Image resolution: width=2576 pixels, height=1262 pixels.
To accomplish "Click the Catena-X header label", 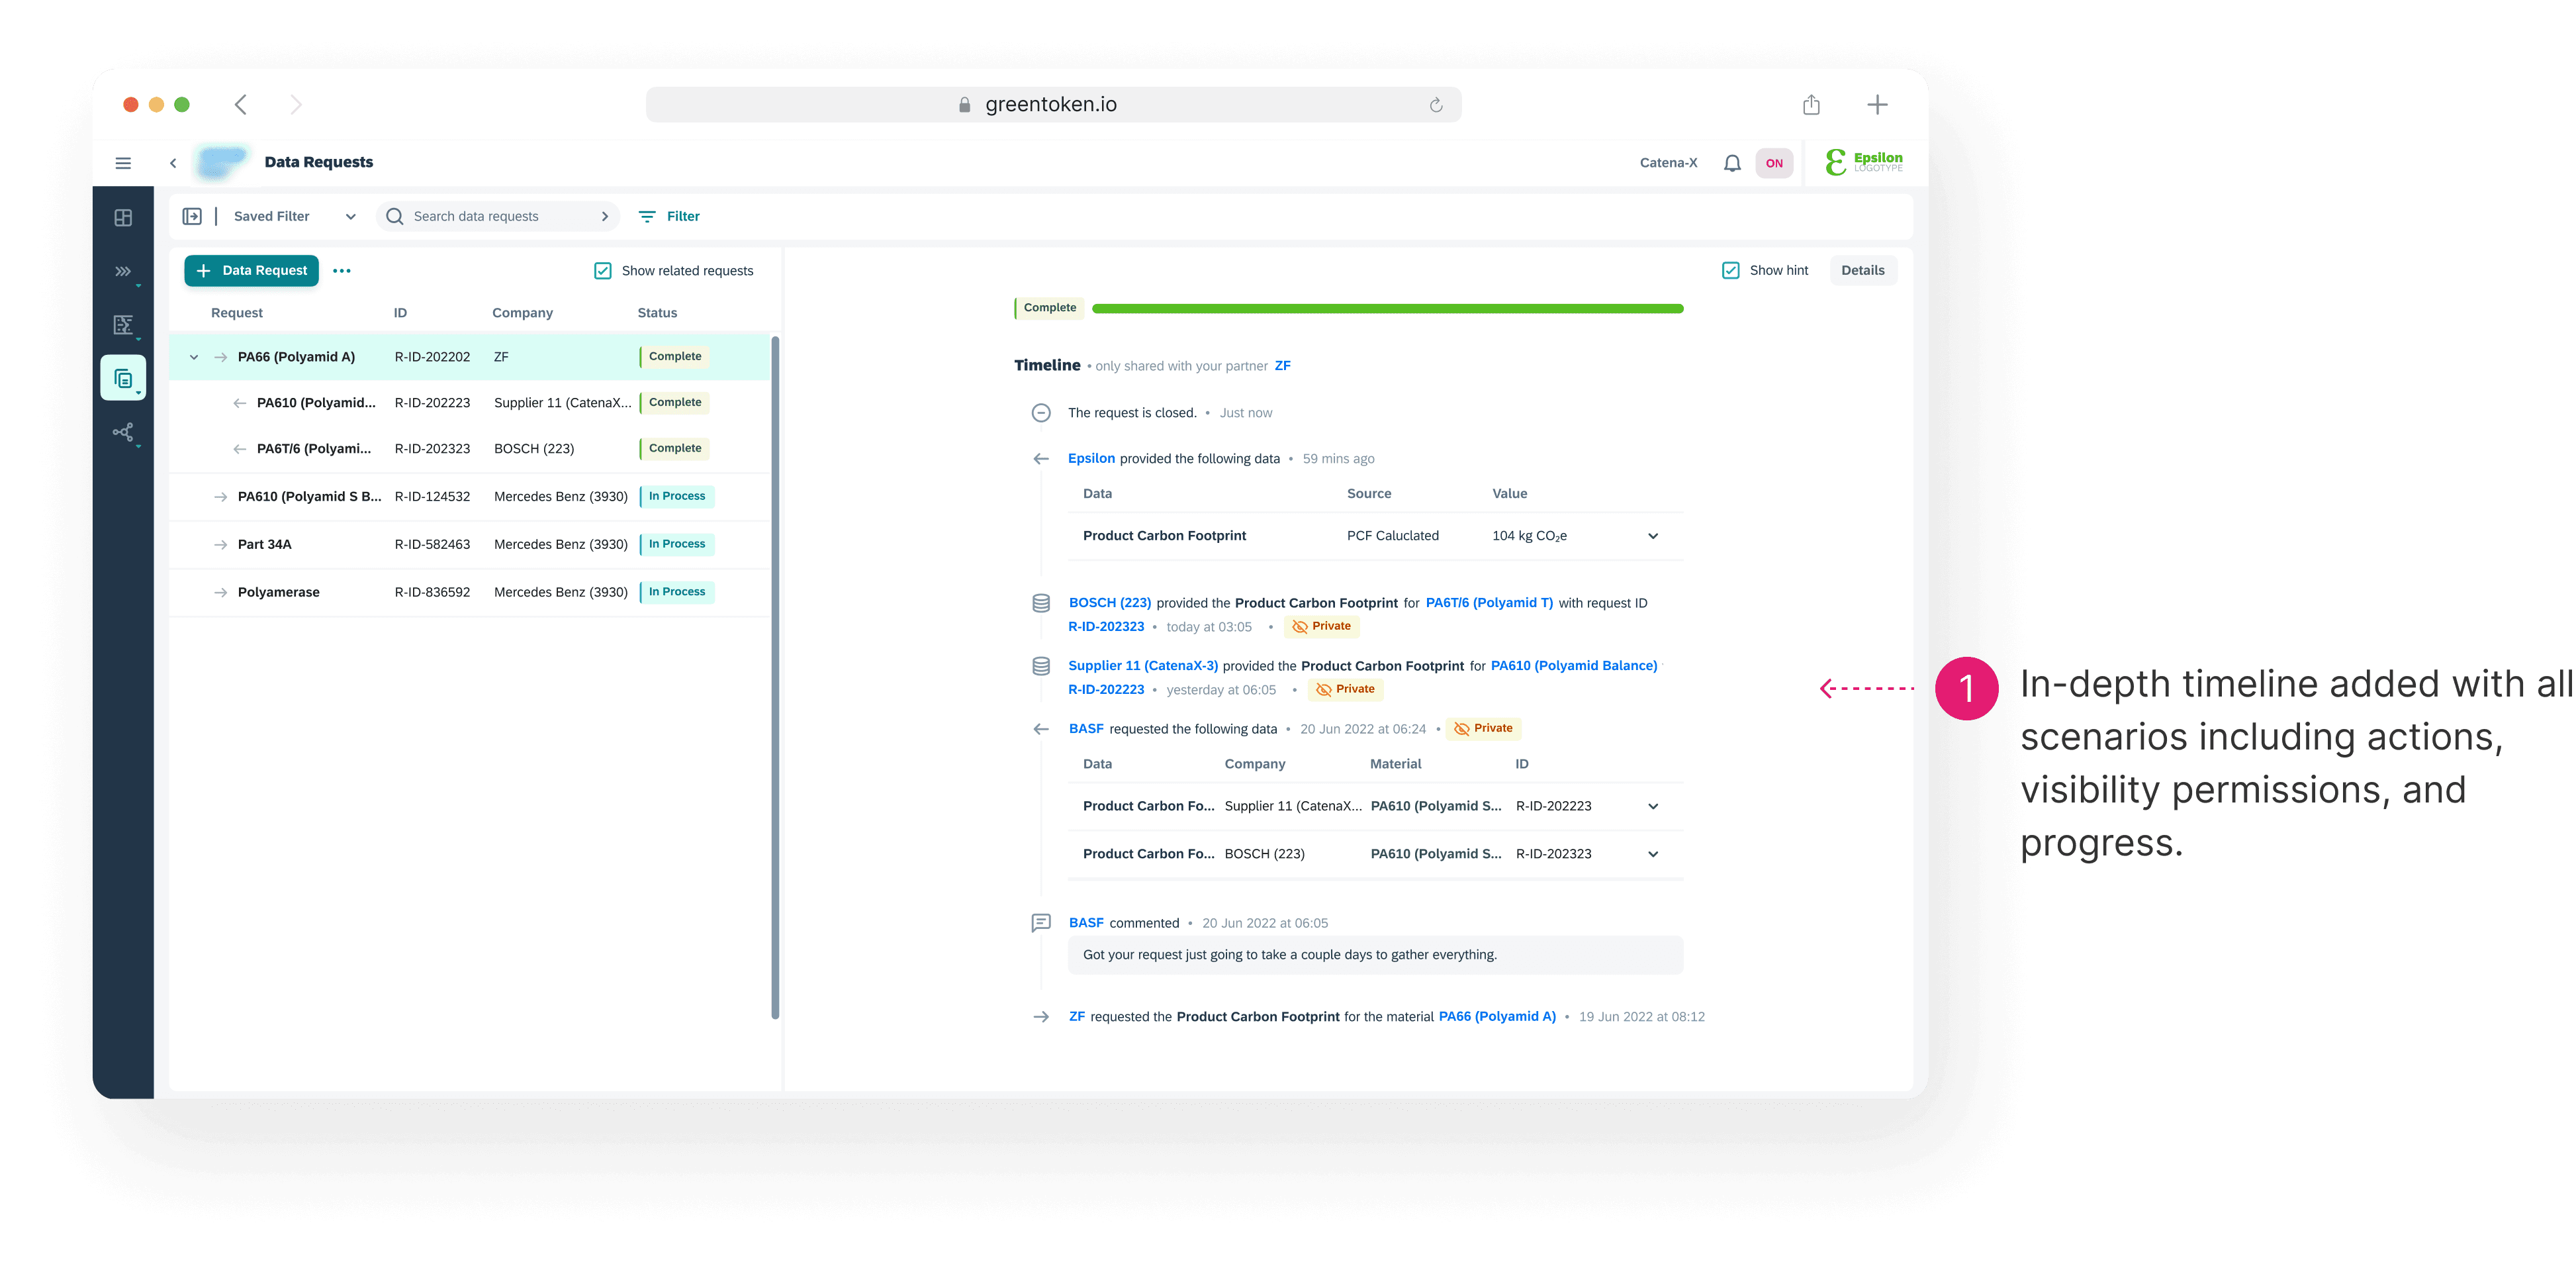I will [1668, 163].
